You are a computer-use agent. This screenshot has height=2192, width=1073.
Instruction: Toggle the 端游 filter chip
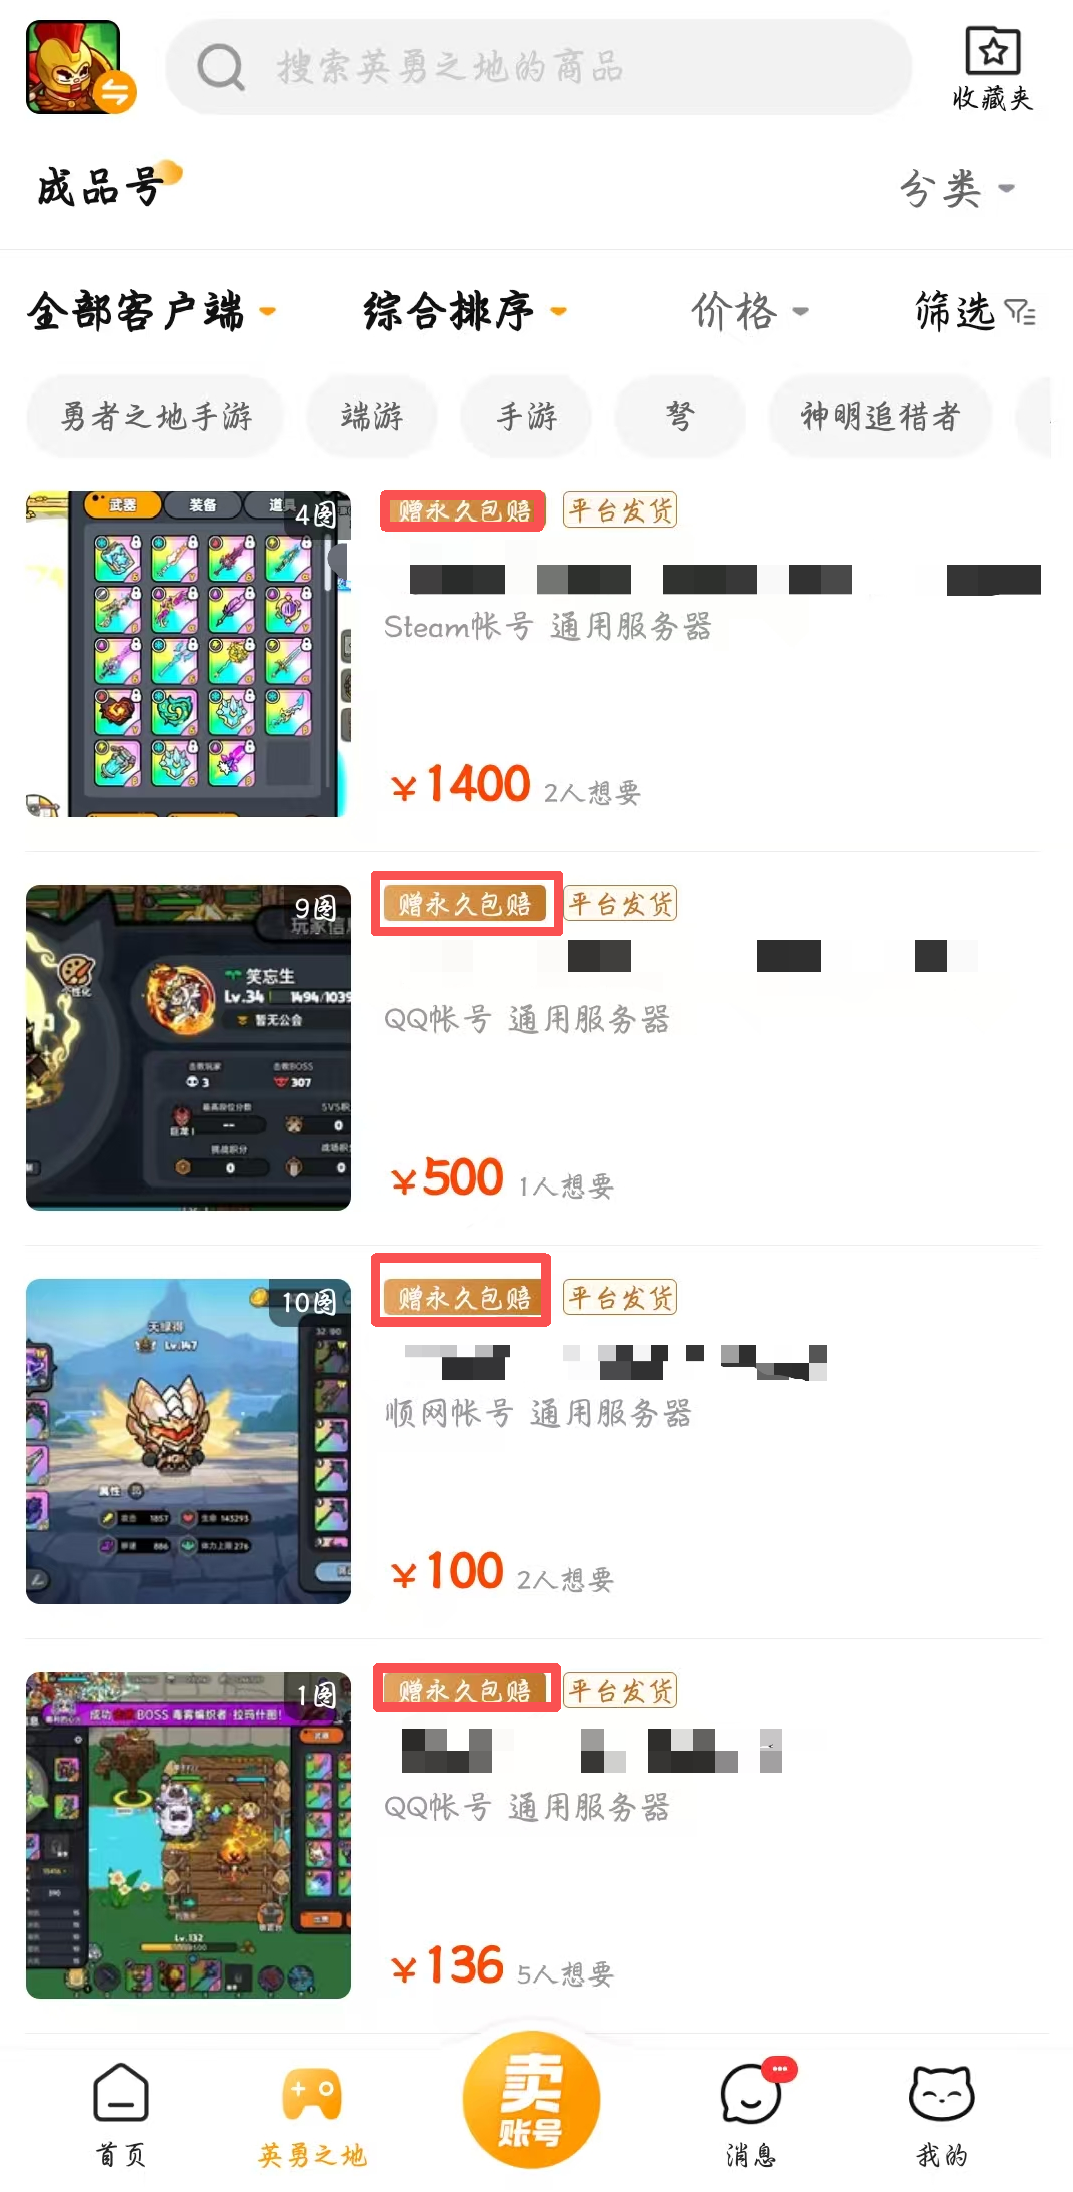(x=372, y=416)
